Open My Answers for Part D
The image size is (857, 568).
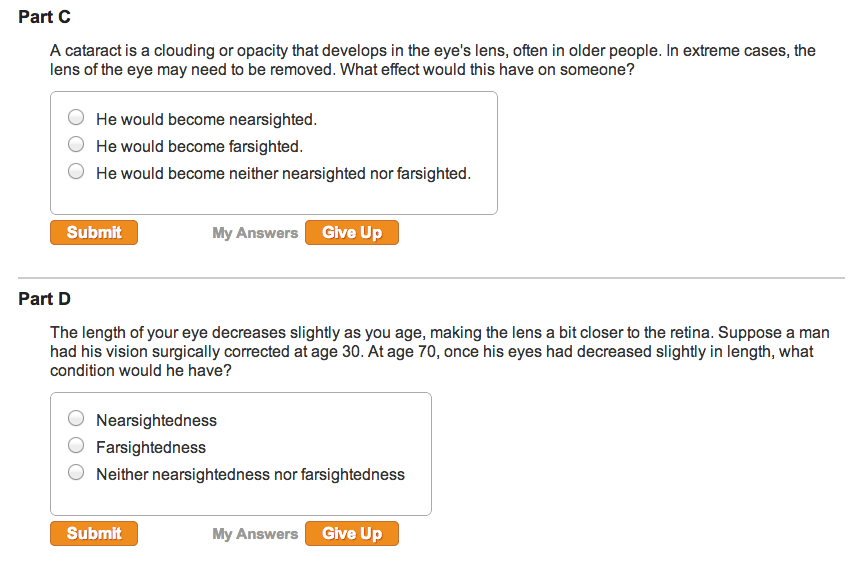pyautogui.click(x=255, y=534)
